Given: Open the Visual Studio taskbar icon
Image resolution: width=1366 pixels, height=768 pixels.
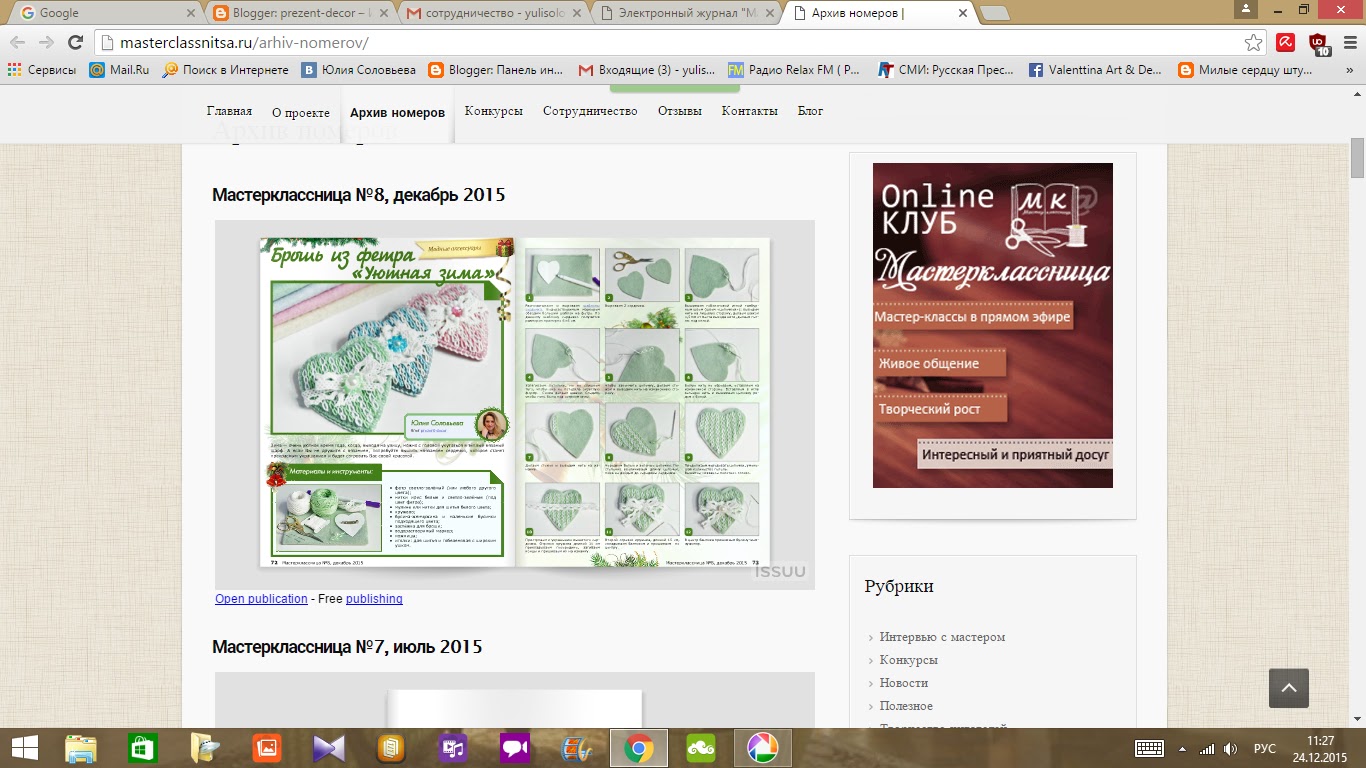Looking at the screenshot, I should pyautogui.click(x=329, y=748).
